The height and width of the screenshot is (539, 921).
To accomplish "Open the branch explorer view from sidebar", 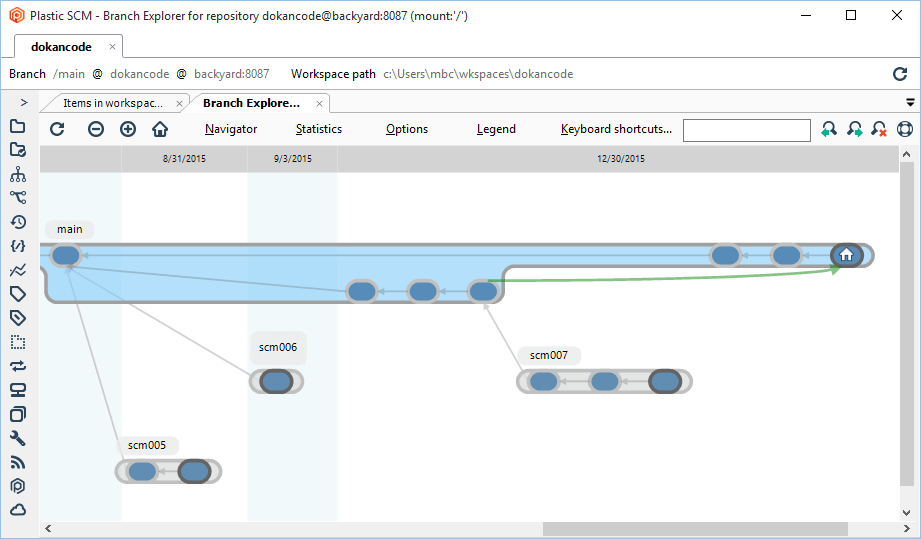I will [x=18, y=198].
